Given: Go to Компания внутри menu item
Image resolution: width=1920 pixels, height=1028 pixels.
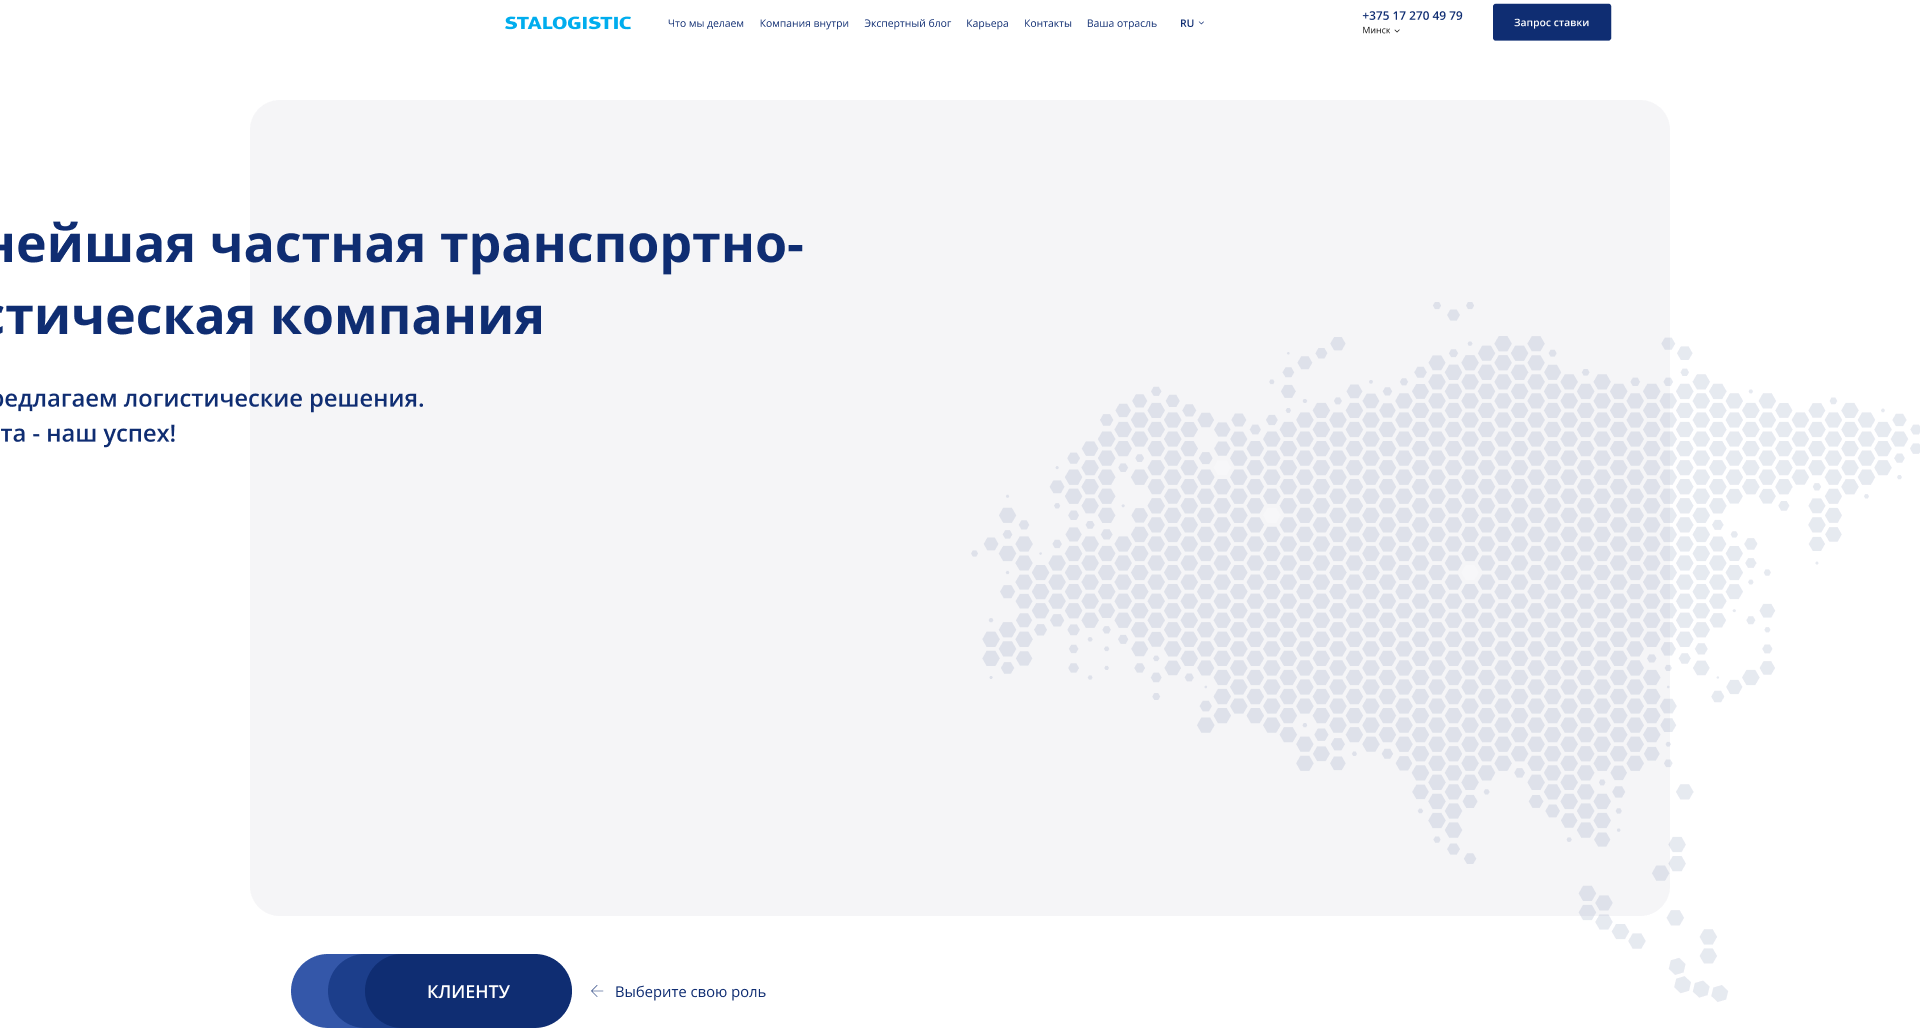Looking at the screenshot, I should point(803,23).
